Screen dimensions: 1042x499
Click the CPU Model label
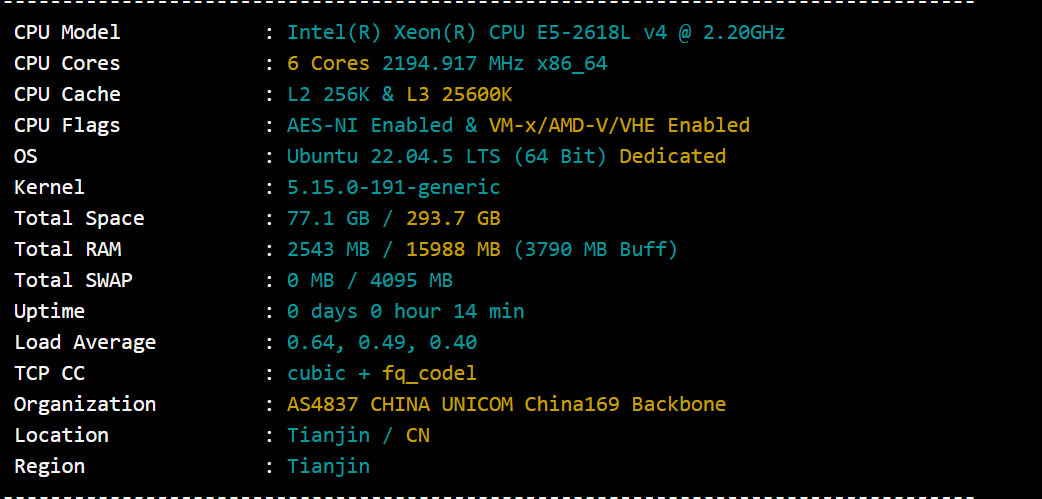coord(67,32)
